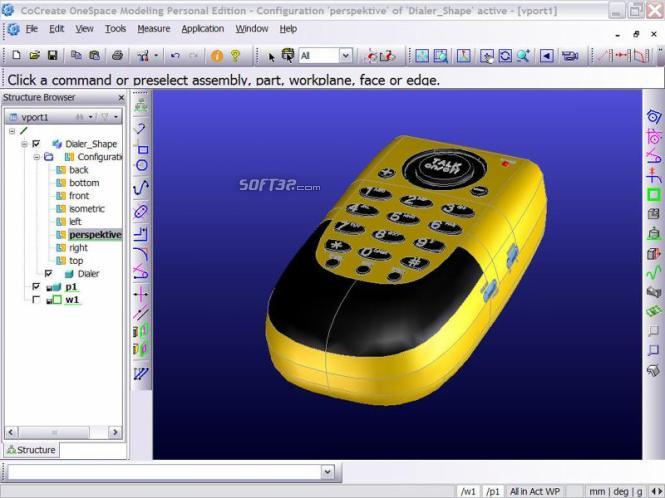The height and width of the screenshot is (498, 665).
Task: Uncheck the p1 part checkbox
Action: coord(36,286)
